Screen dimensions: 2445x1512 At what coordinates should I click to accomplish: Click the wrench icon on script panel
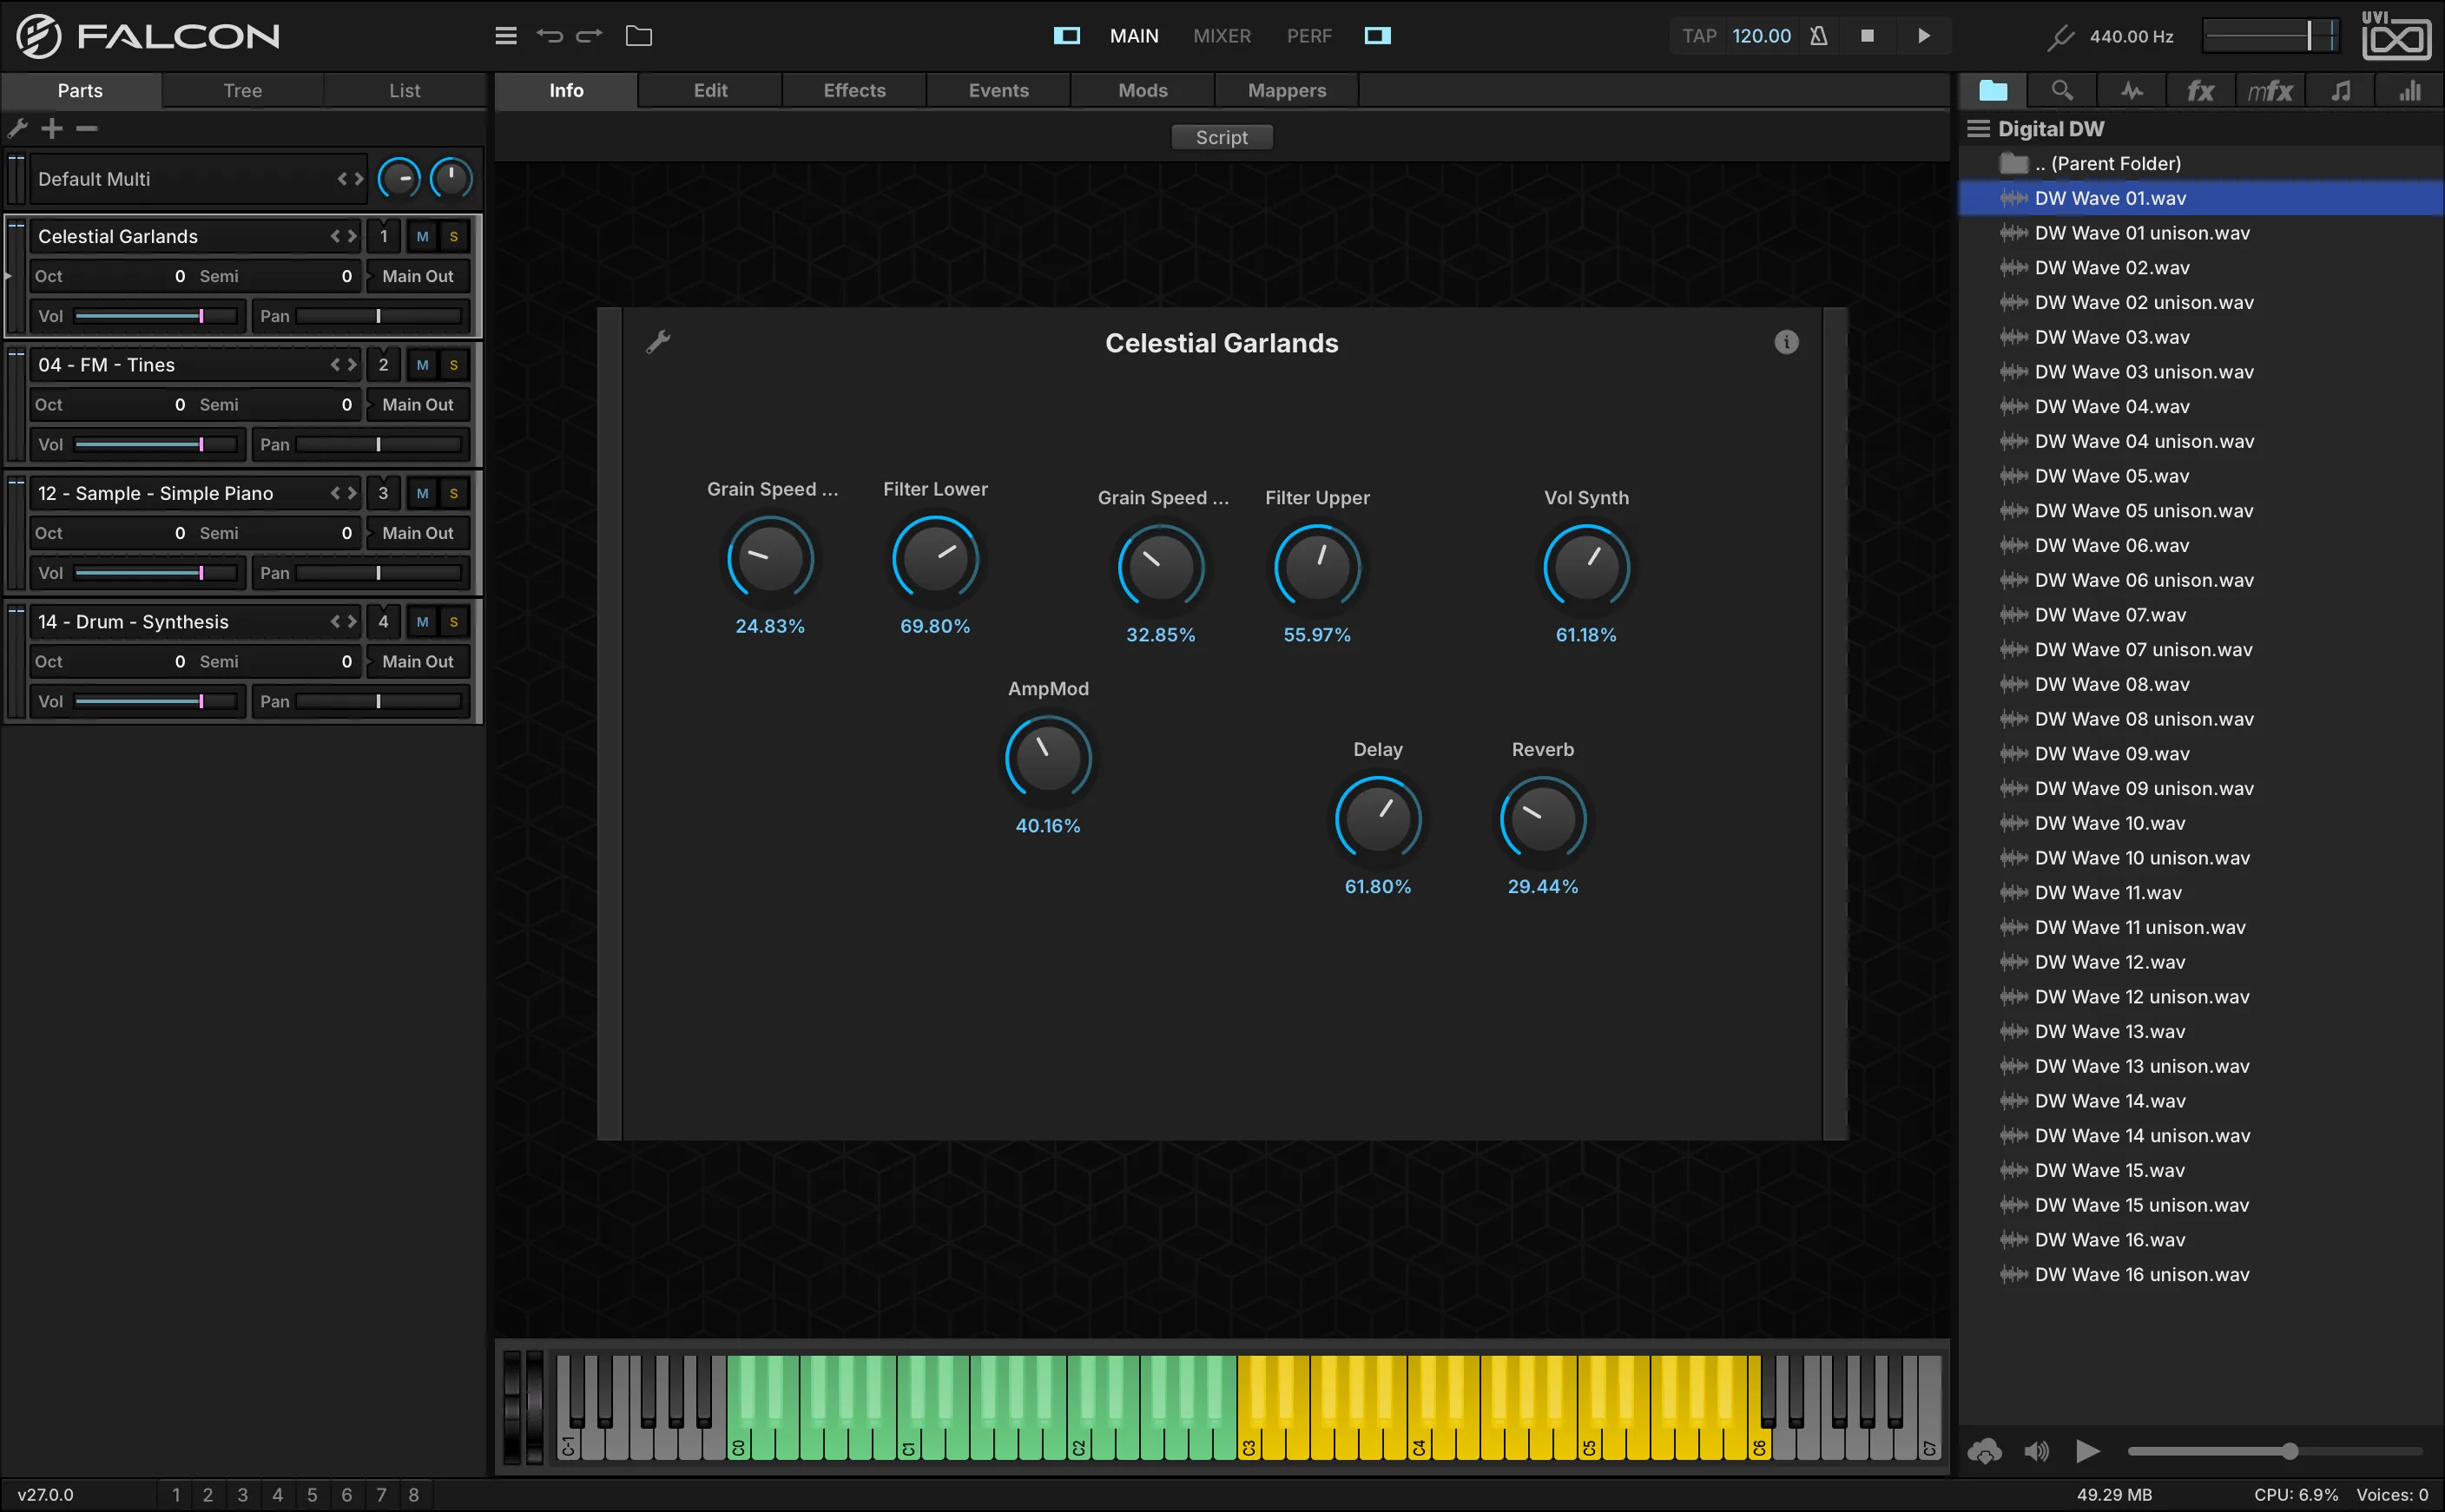pyautogui.click(x=658, y=342)
